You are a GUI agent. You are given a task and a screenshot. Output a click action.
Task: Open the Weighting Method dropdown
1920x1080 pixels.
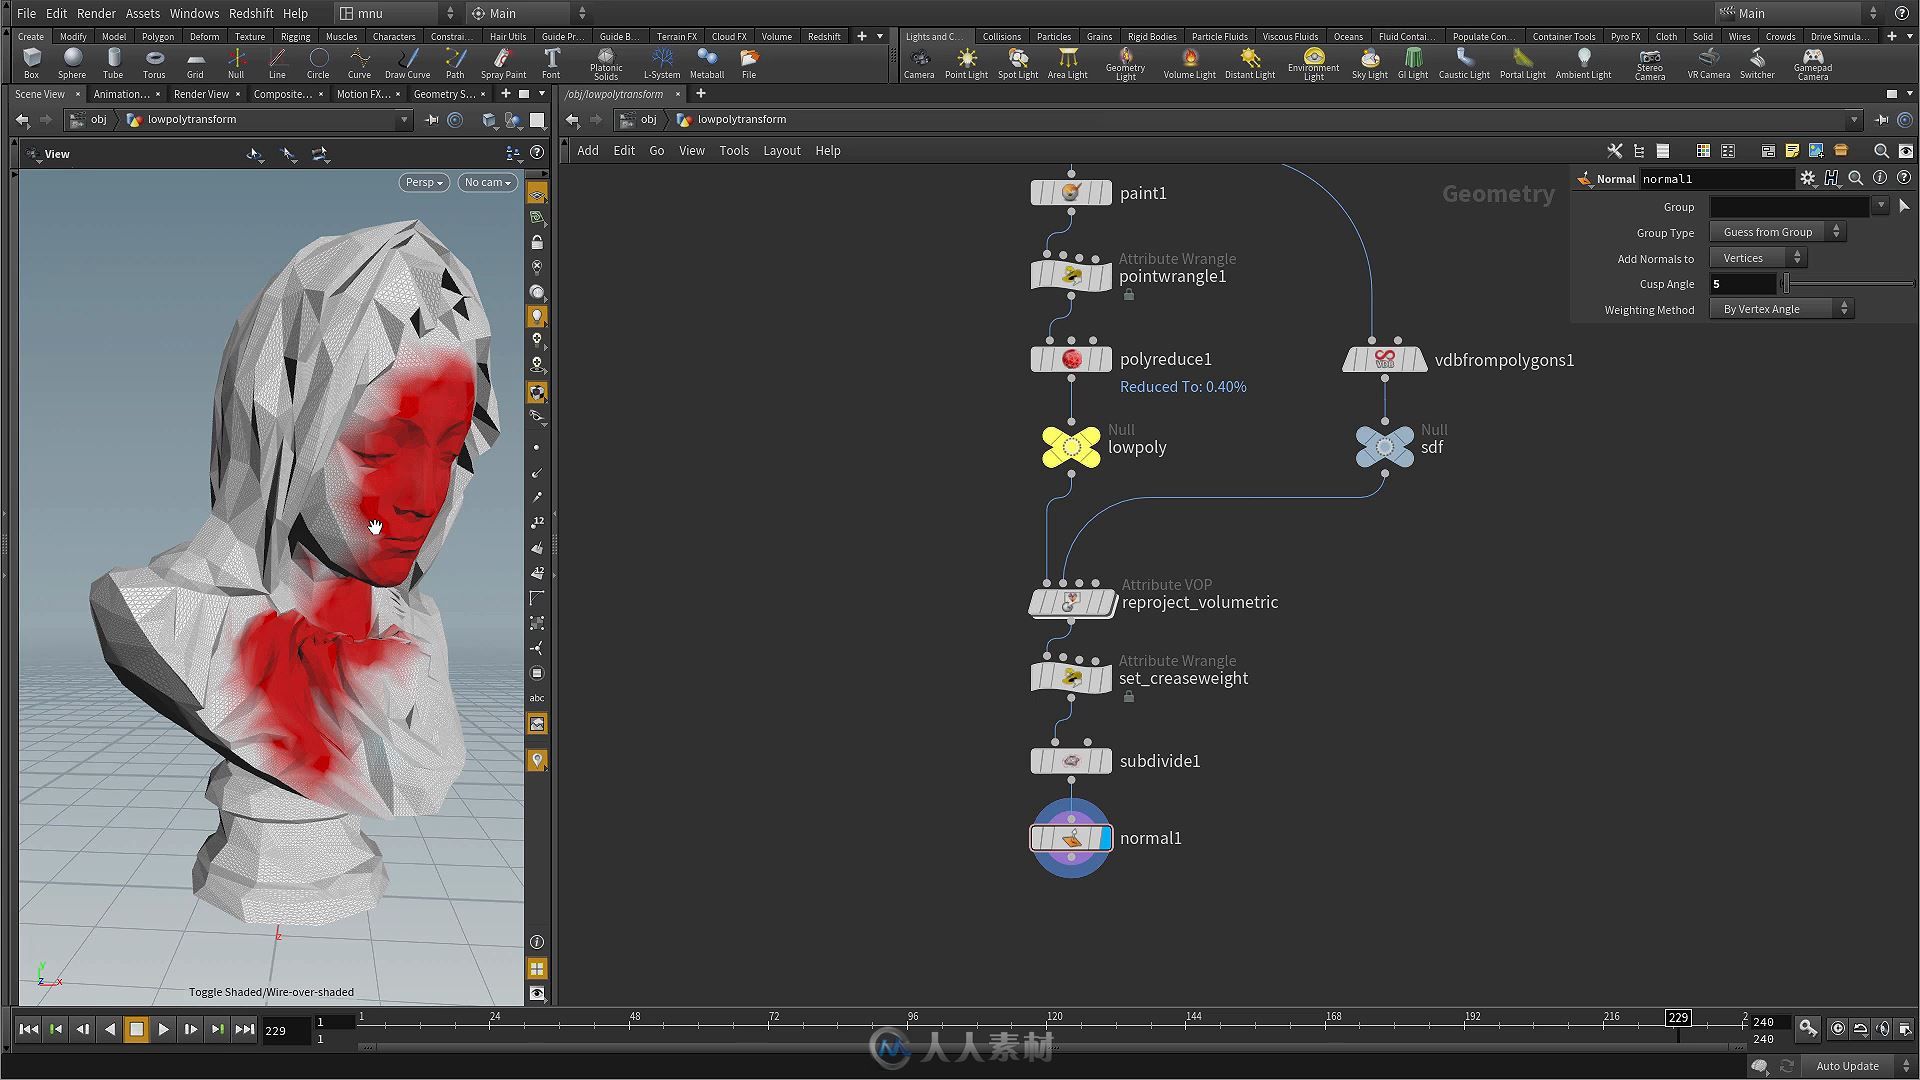tap(1780, 309)
